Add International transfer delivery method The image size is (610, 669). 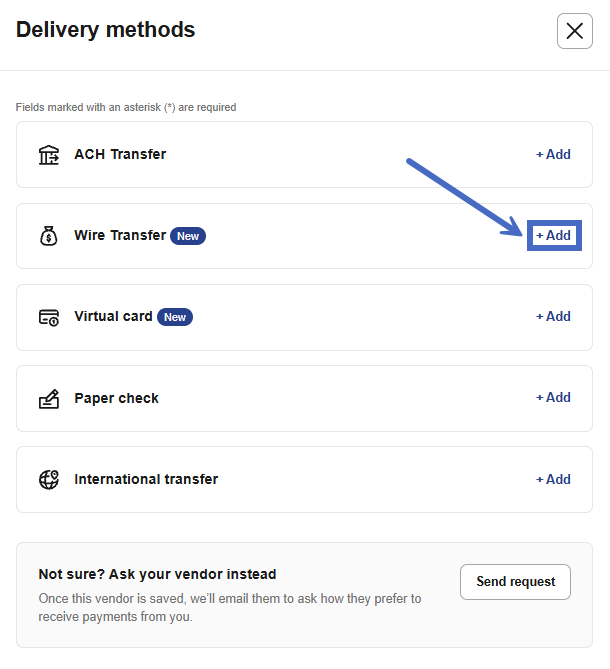coord(553,479)
